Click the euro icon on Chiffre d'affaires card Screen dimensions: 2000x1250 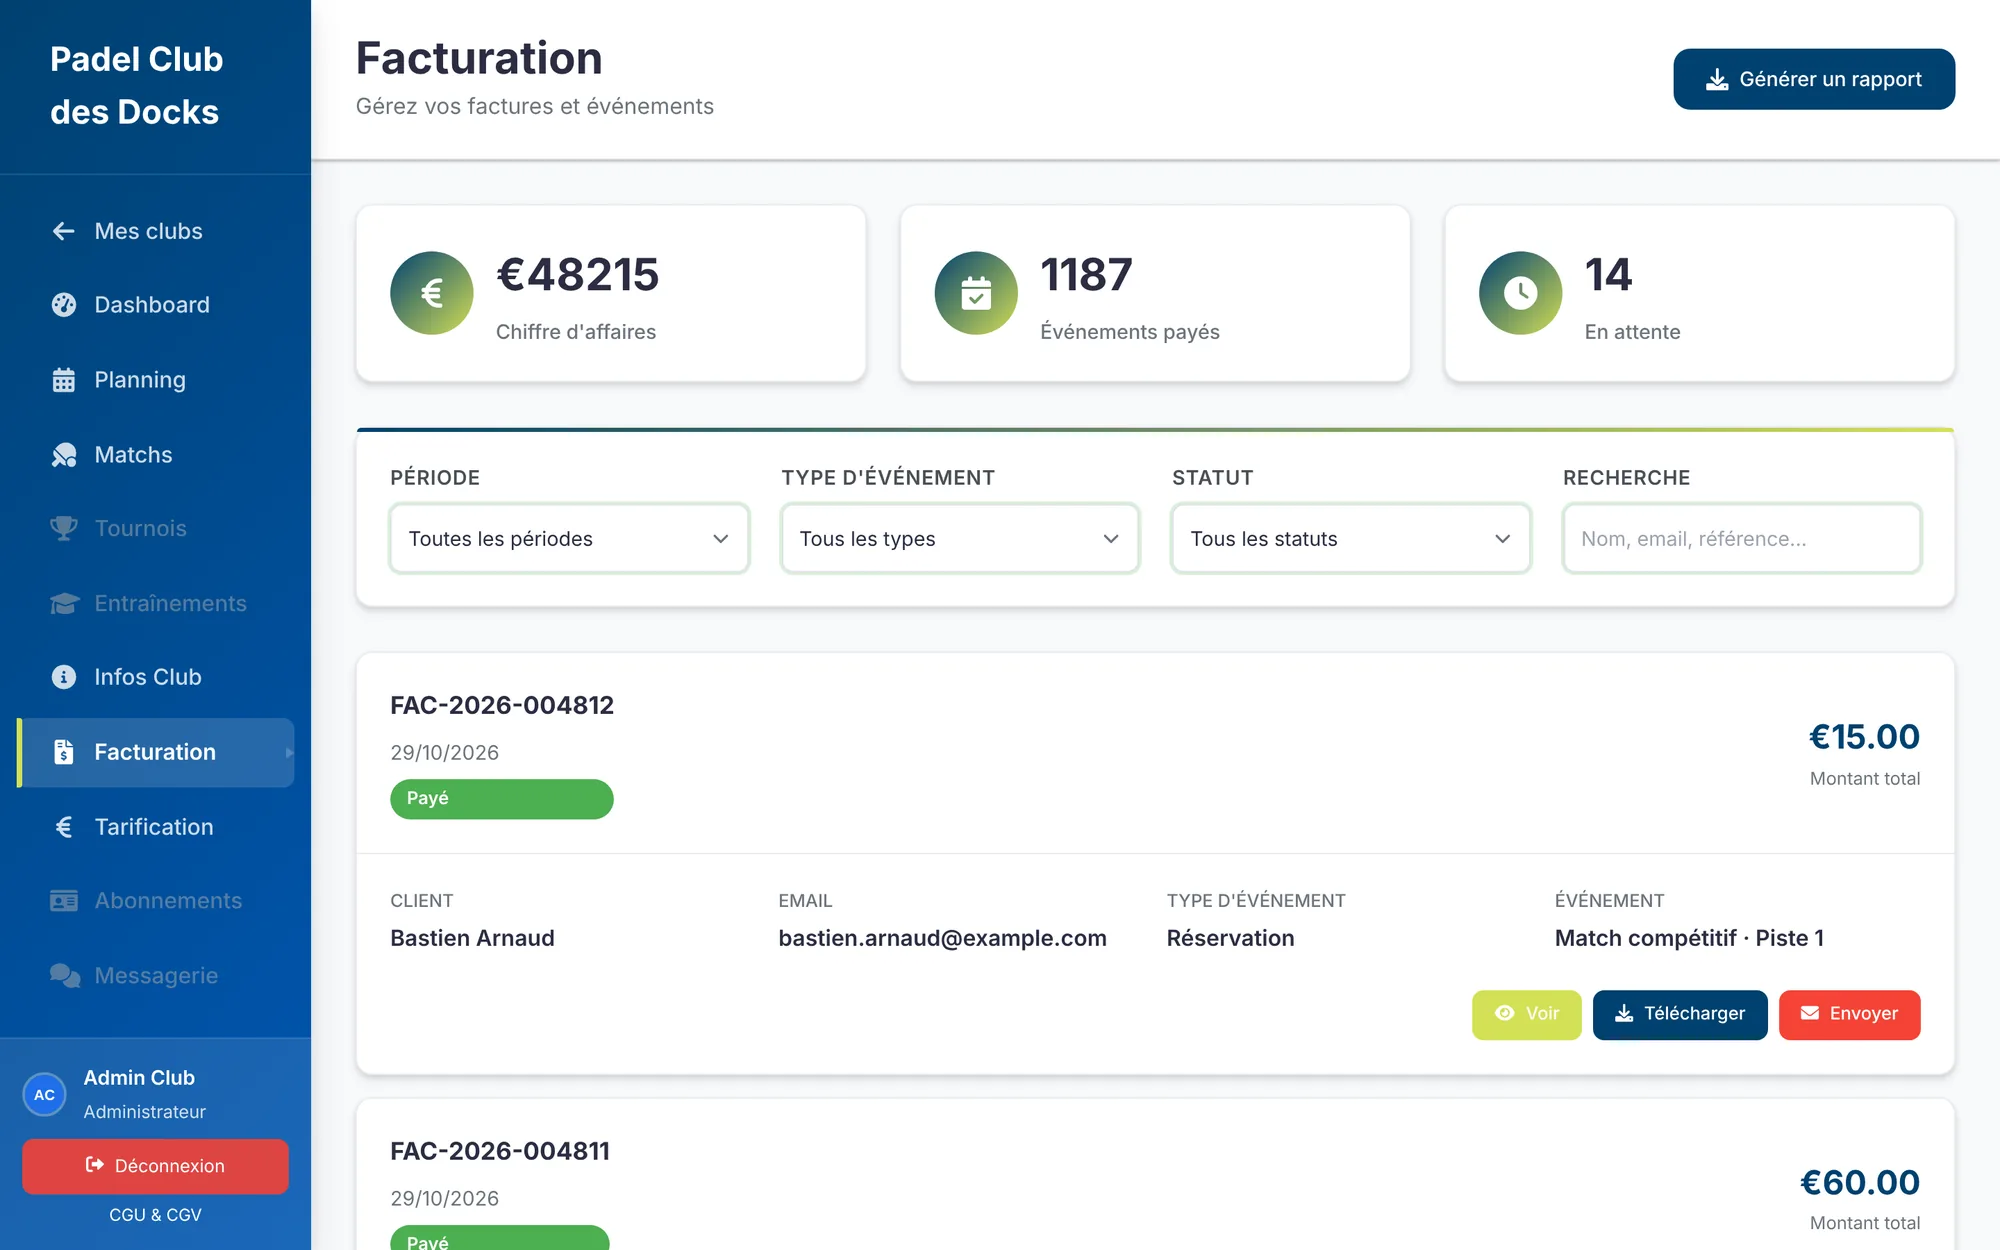(x=432, y=293)
